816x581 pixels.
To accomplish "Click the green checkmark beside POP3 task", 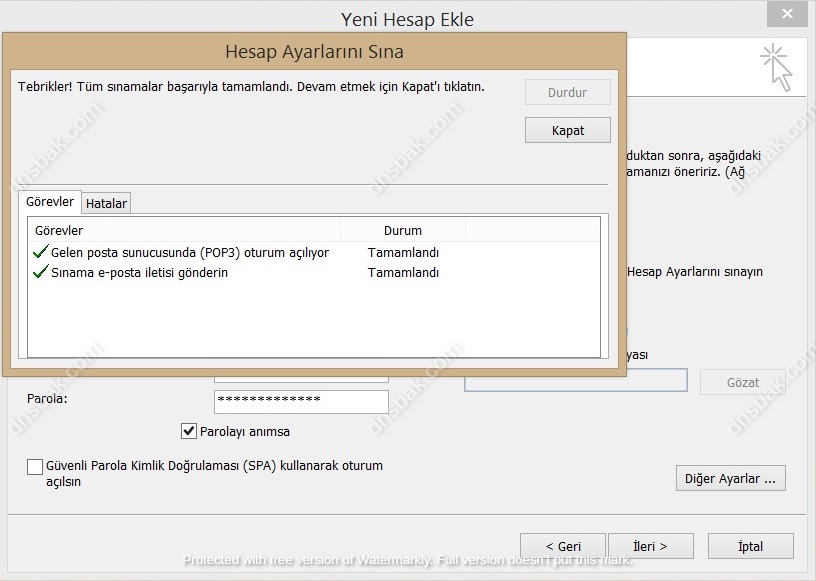I will (40, 251).
